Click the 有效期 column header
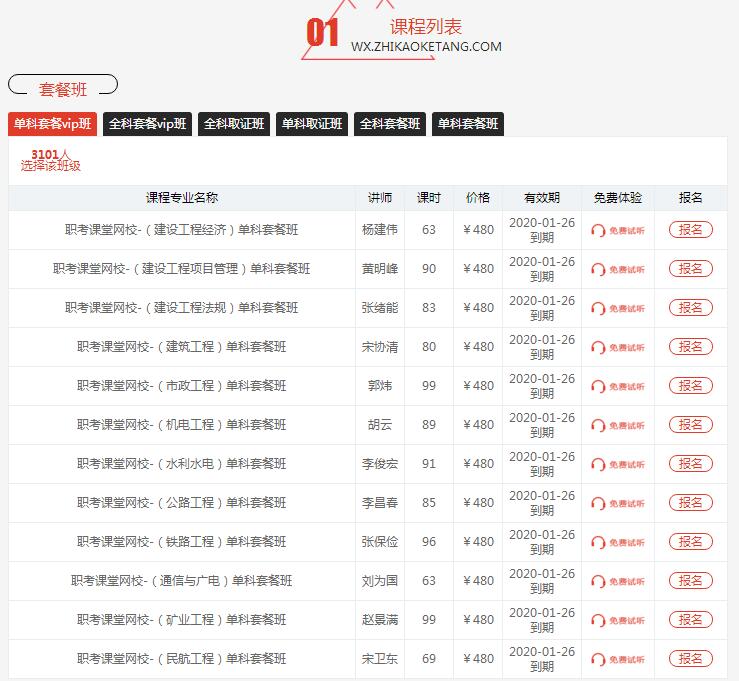 [x=542, y=198]
